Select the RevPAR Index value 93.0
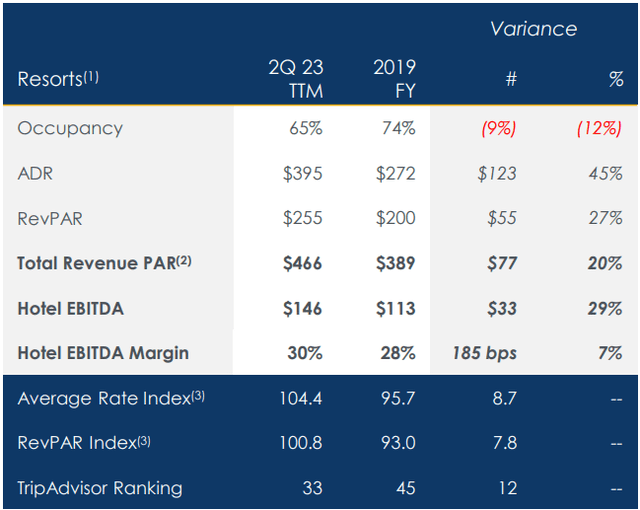The image size is (640, 510). pyautogui.click(x=398, y=443)
